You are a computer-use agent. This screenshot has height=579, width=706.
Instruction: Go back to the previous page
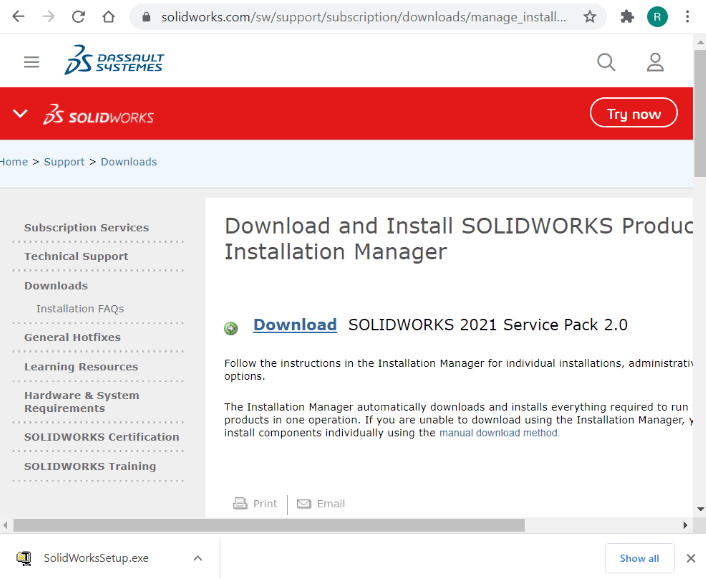[18, 17]
